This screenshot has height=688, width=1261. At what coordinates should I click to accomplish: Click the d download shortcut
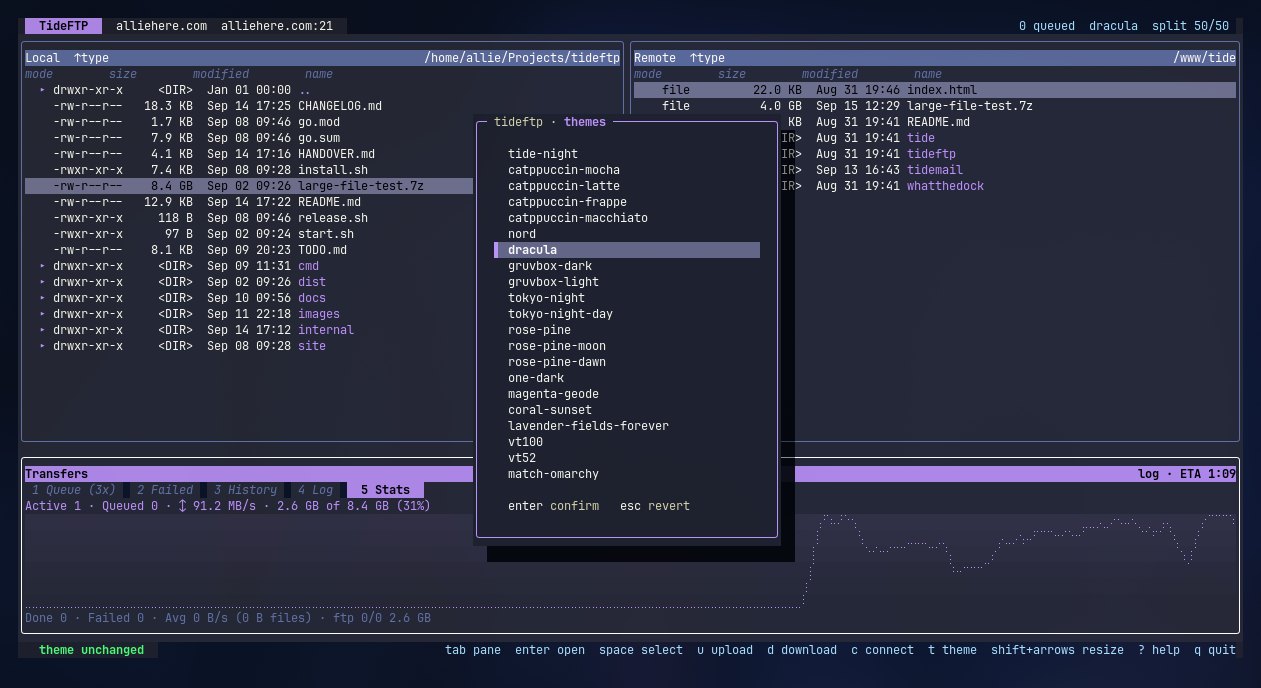pos(802,650)
